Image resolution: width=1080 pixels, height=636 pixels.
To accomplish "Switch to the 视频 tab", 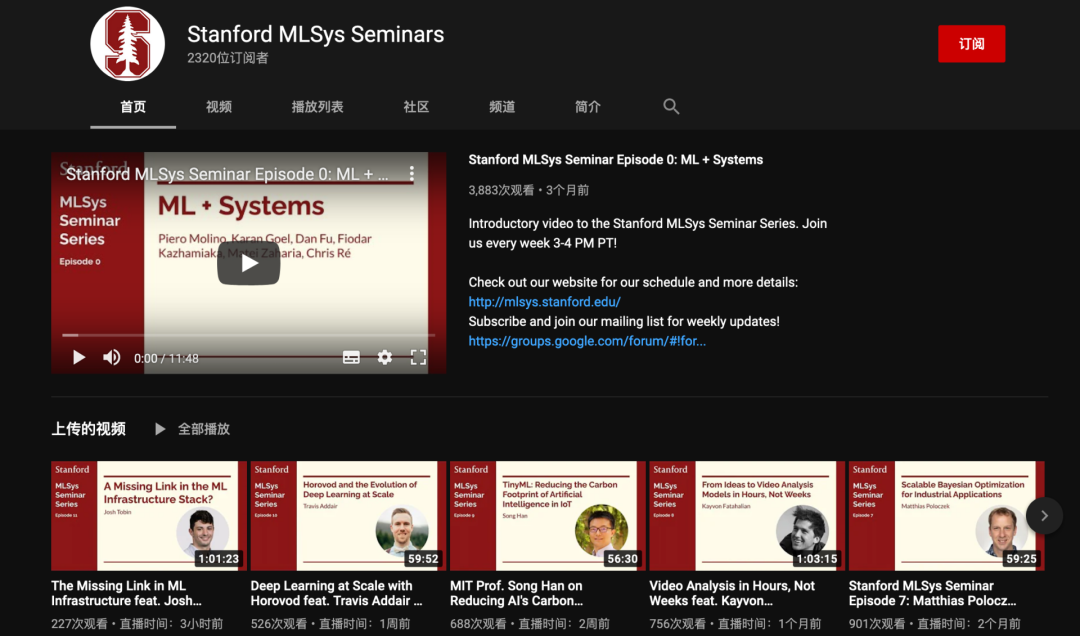I will pos(218,107).
